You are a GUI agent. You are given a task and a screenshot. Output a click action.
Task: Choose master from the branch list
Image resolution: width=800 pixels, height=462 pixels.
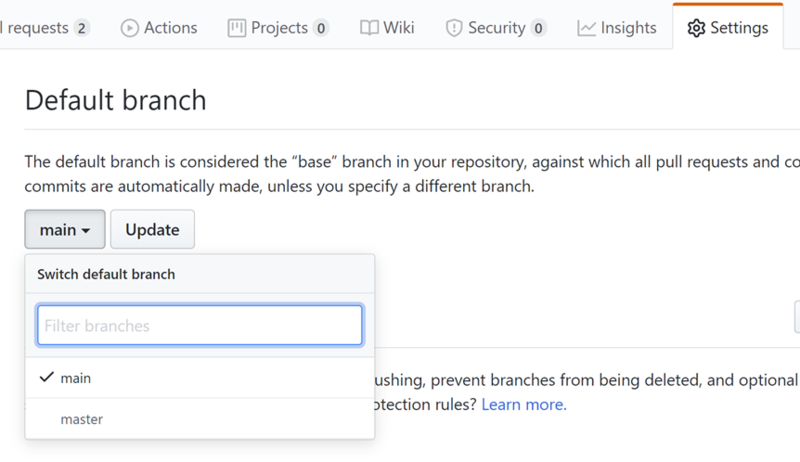[82, 419]
